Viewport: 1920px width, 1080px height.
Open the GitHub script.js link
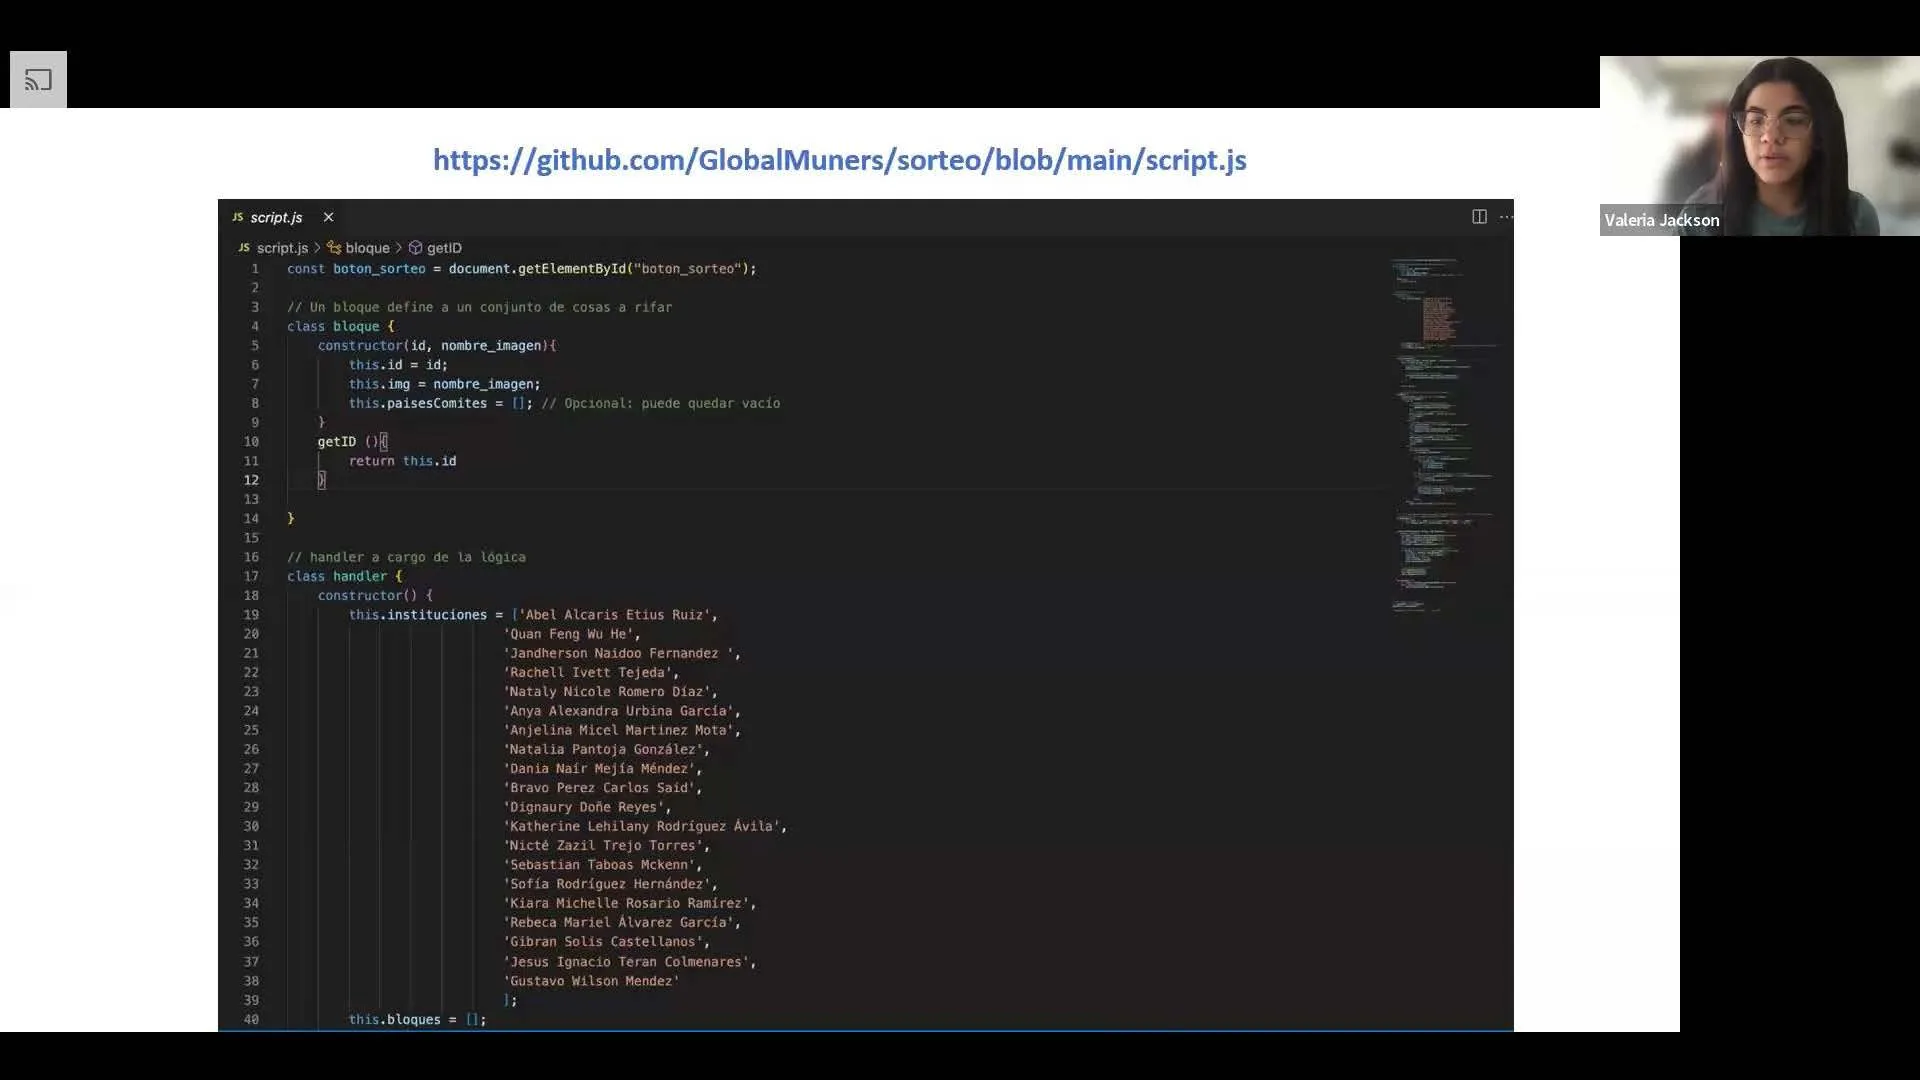[x=839, y=160]
